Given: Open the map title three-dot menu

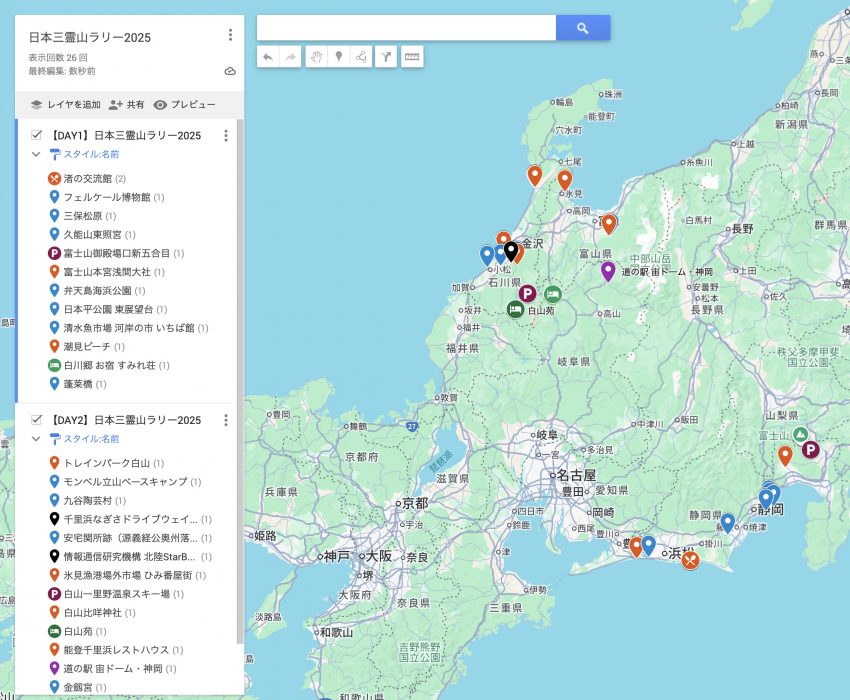Looking at the screenshot, I should (230, 35).
